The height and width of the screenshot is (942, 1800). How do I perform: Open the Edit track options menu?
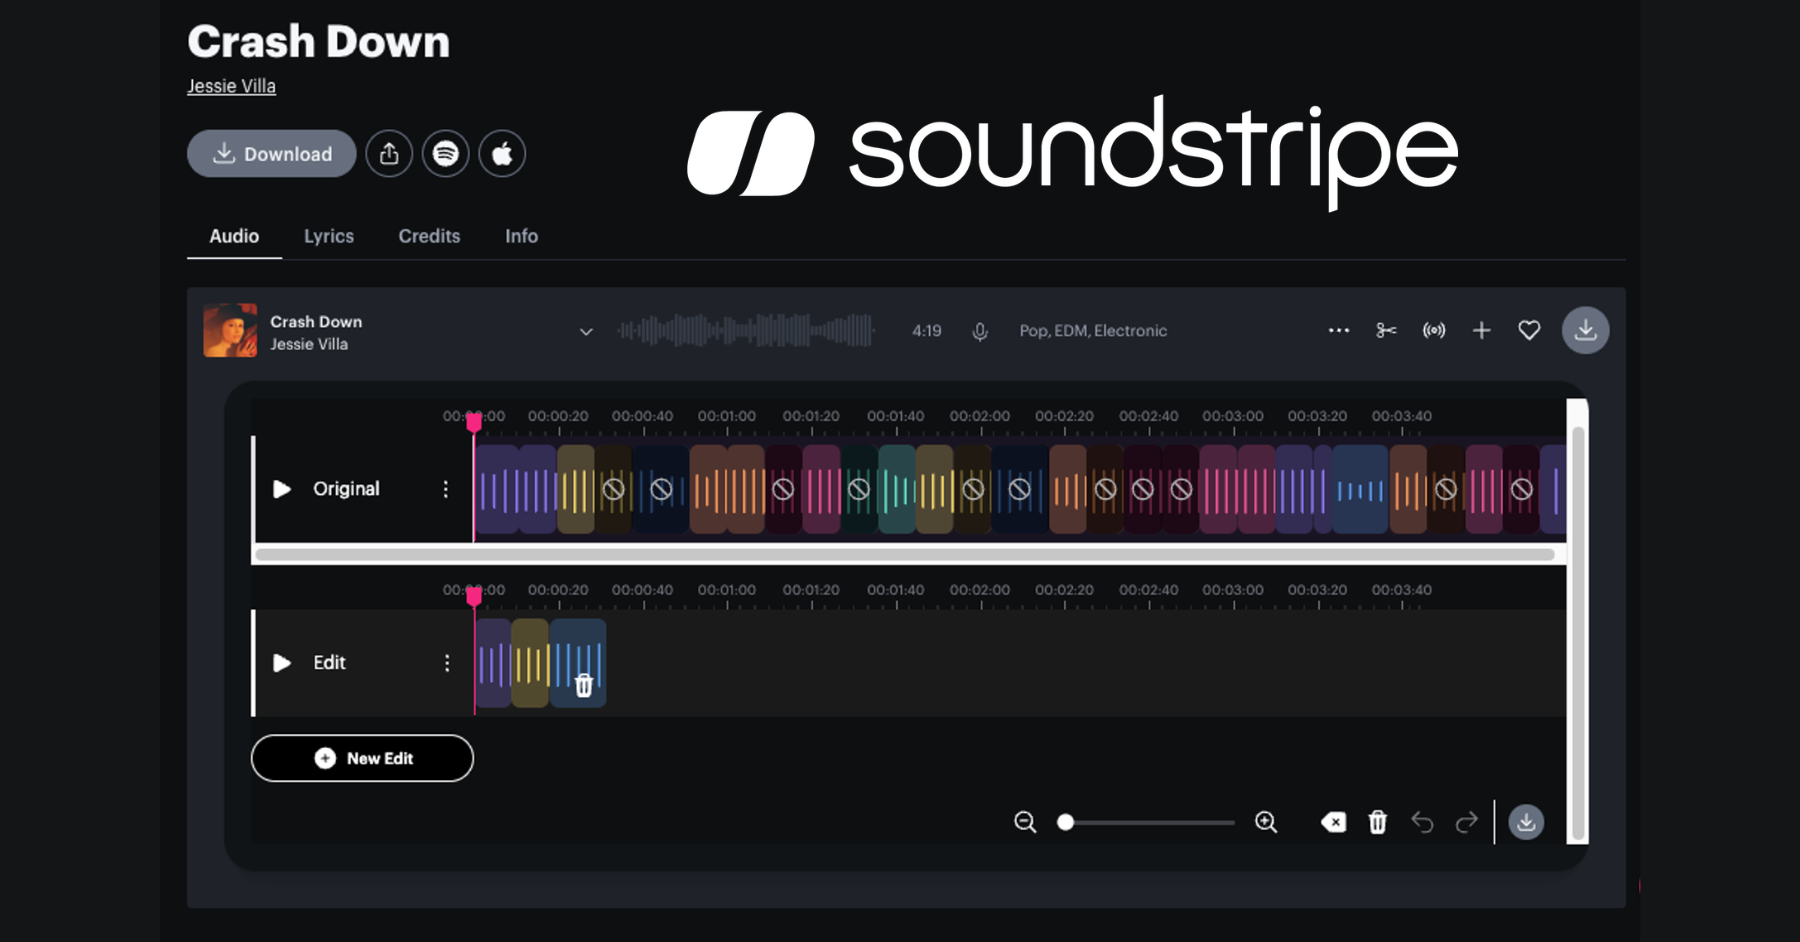pyautogui.click(x=446, y=662)
